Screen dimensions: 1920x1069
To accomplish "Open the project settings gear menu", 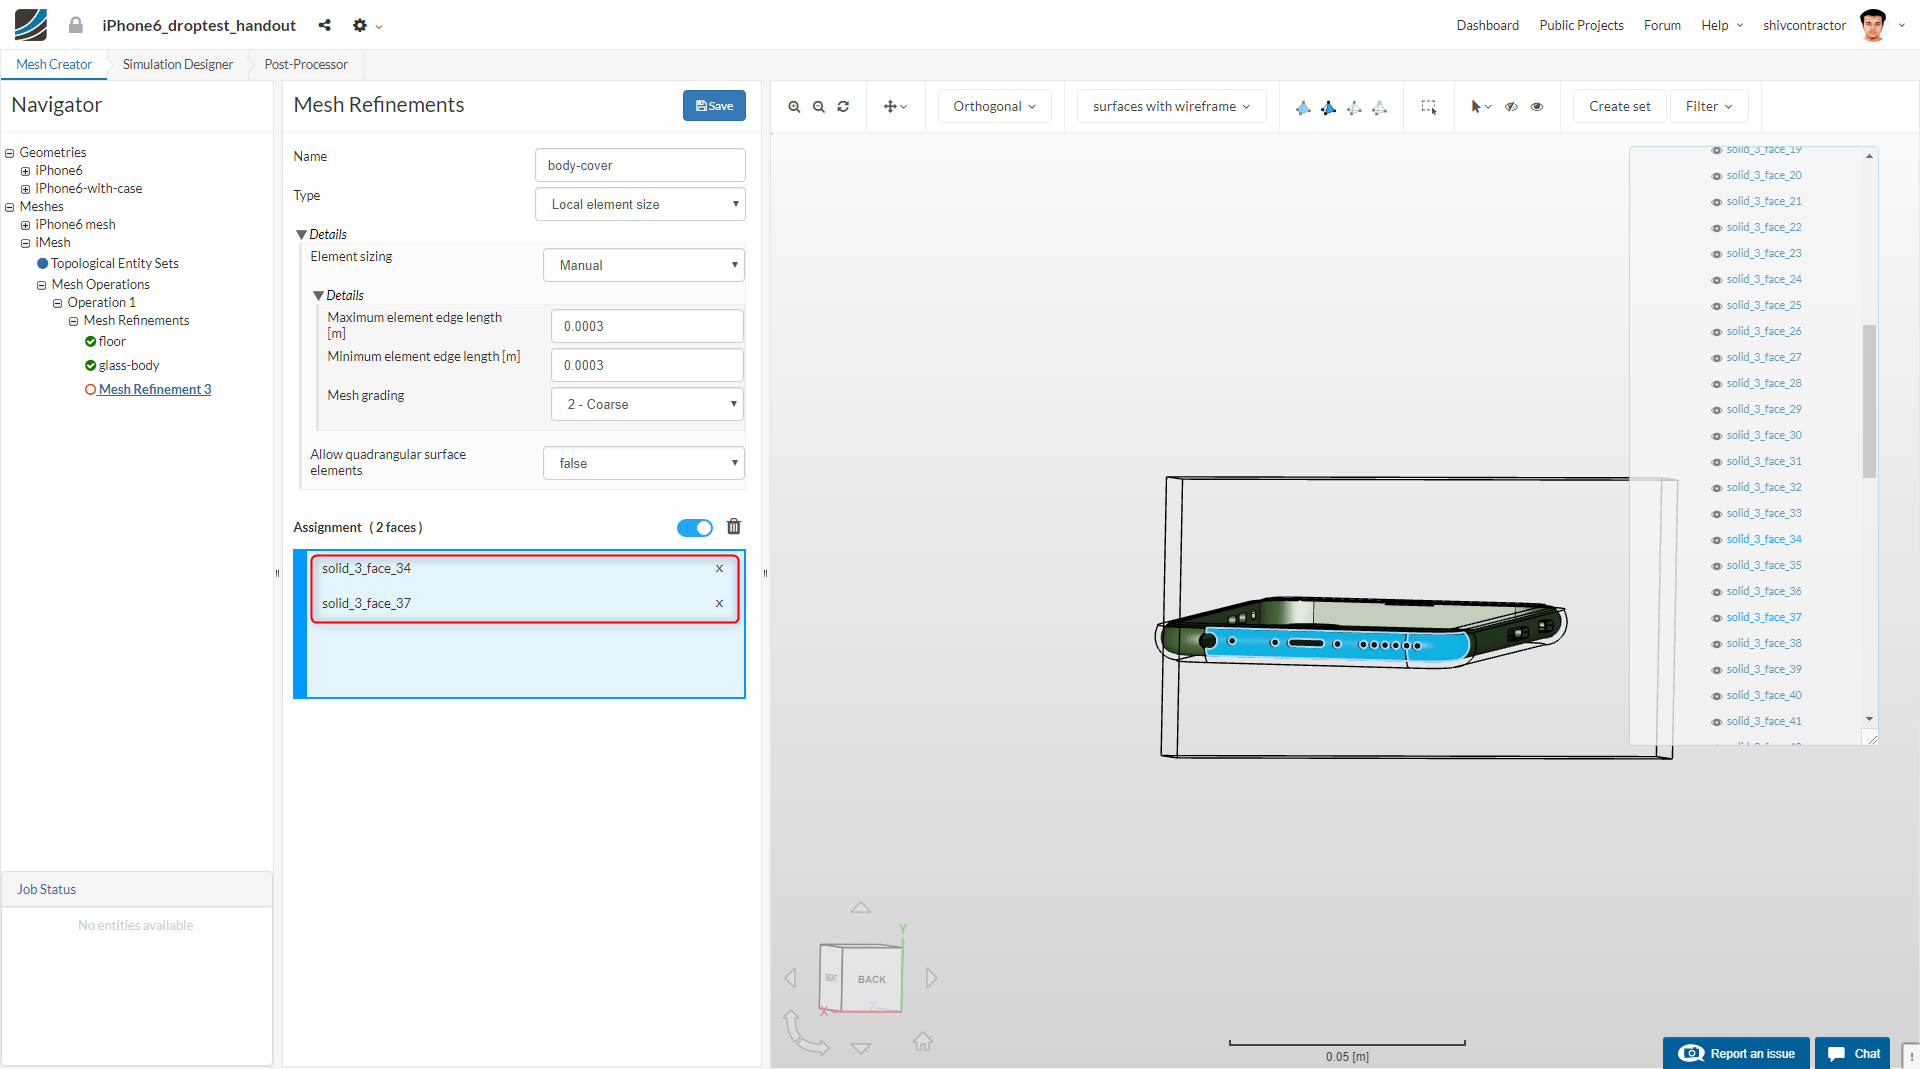I will click(367, 25).
